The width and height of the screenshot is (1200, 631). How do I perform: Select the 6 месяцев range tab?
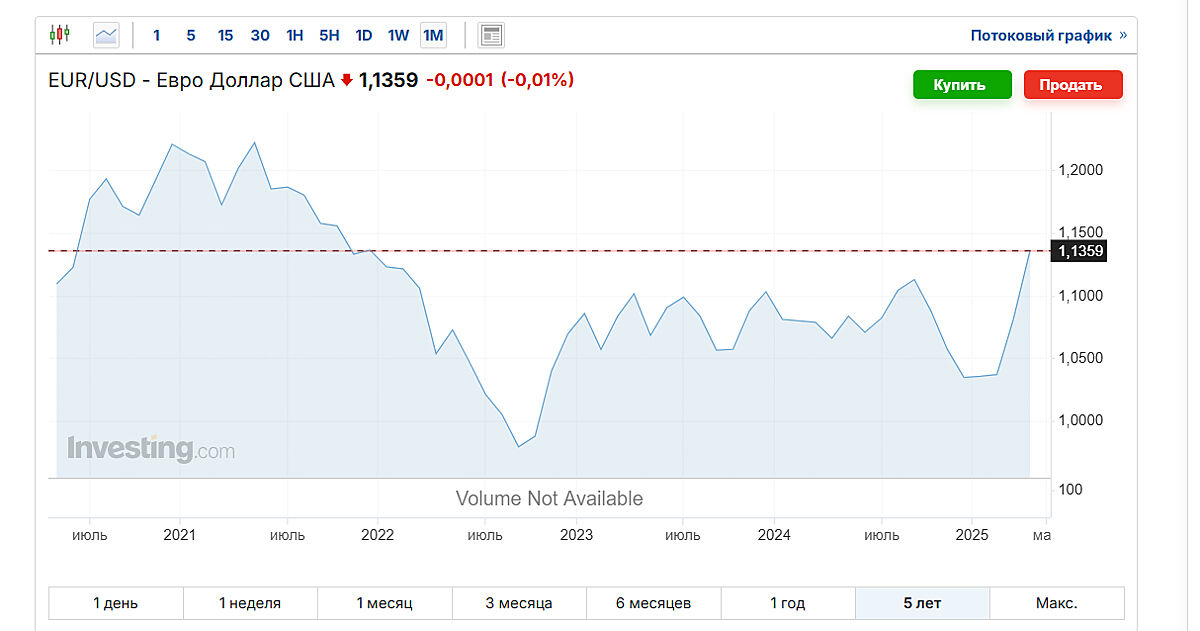[x=653, y=603]
